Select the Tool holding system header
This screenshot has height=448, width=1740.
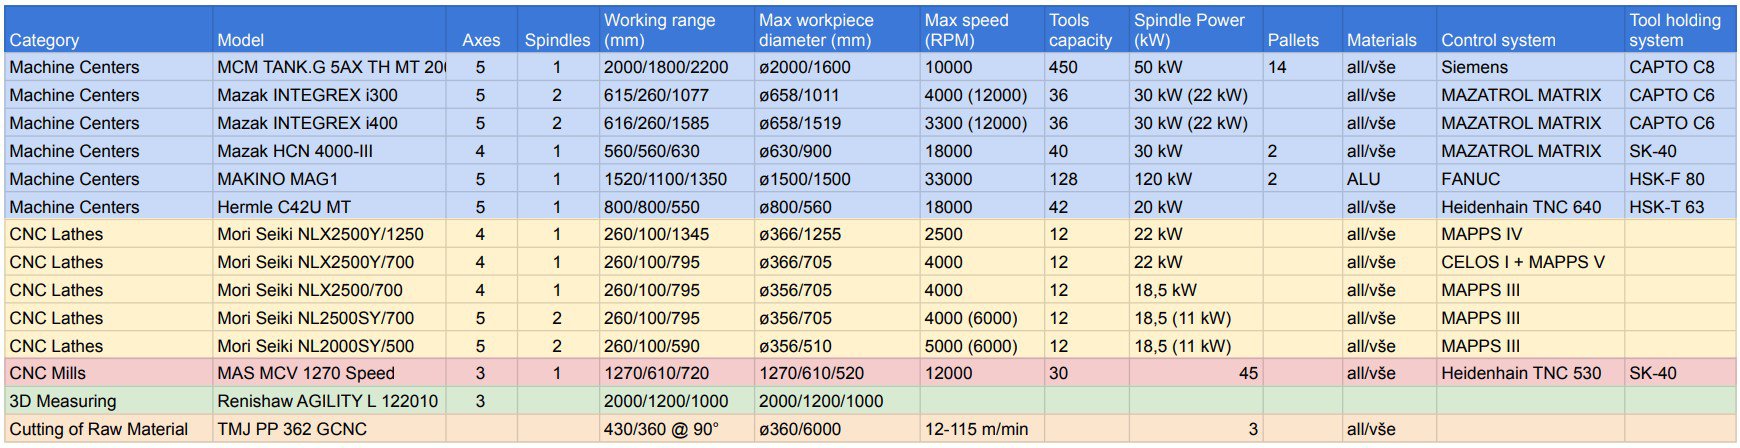click(x=1680, y=29)
